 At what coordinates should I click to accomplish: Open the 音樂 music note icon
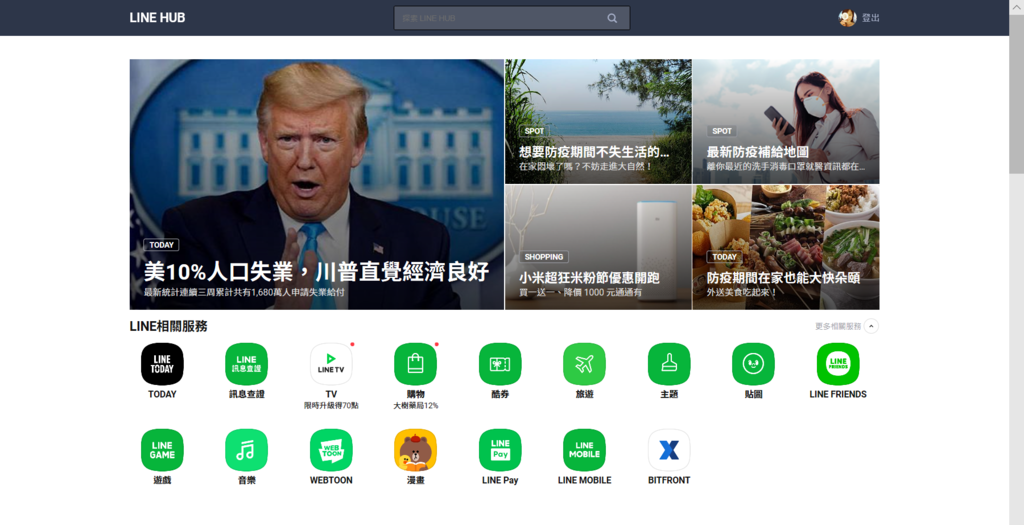pyautogui.click(x=246, y=450)
